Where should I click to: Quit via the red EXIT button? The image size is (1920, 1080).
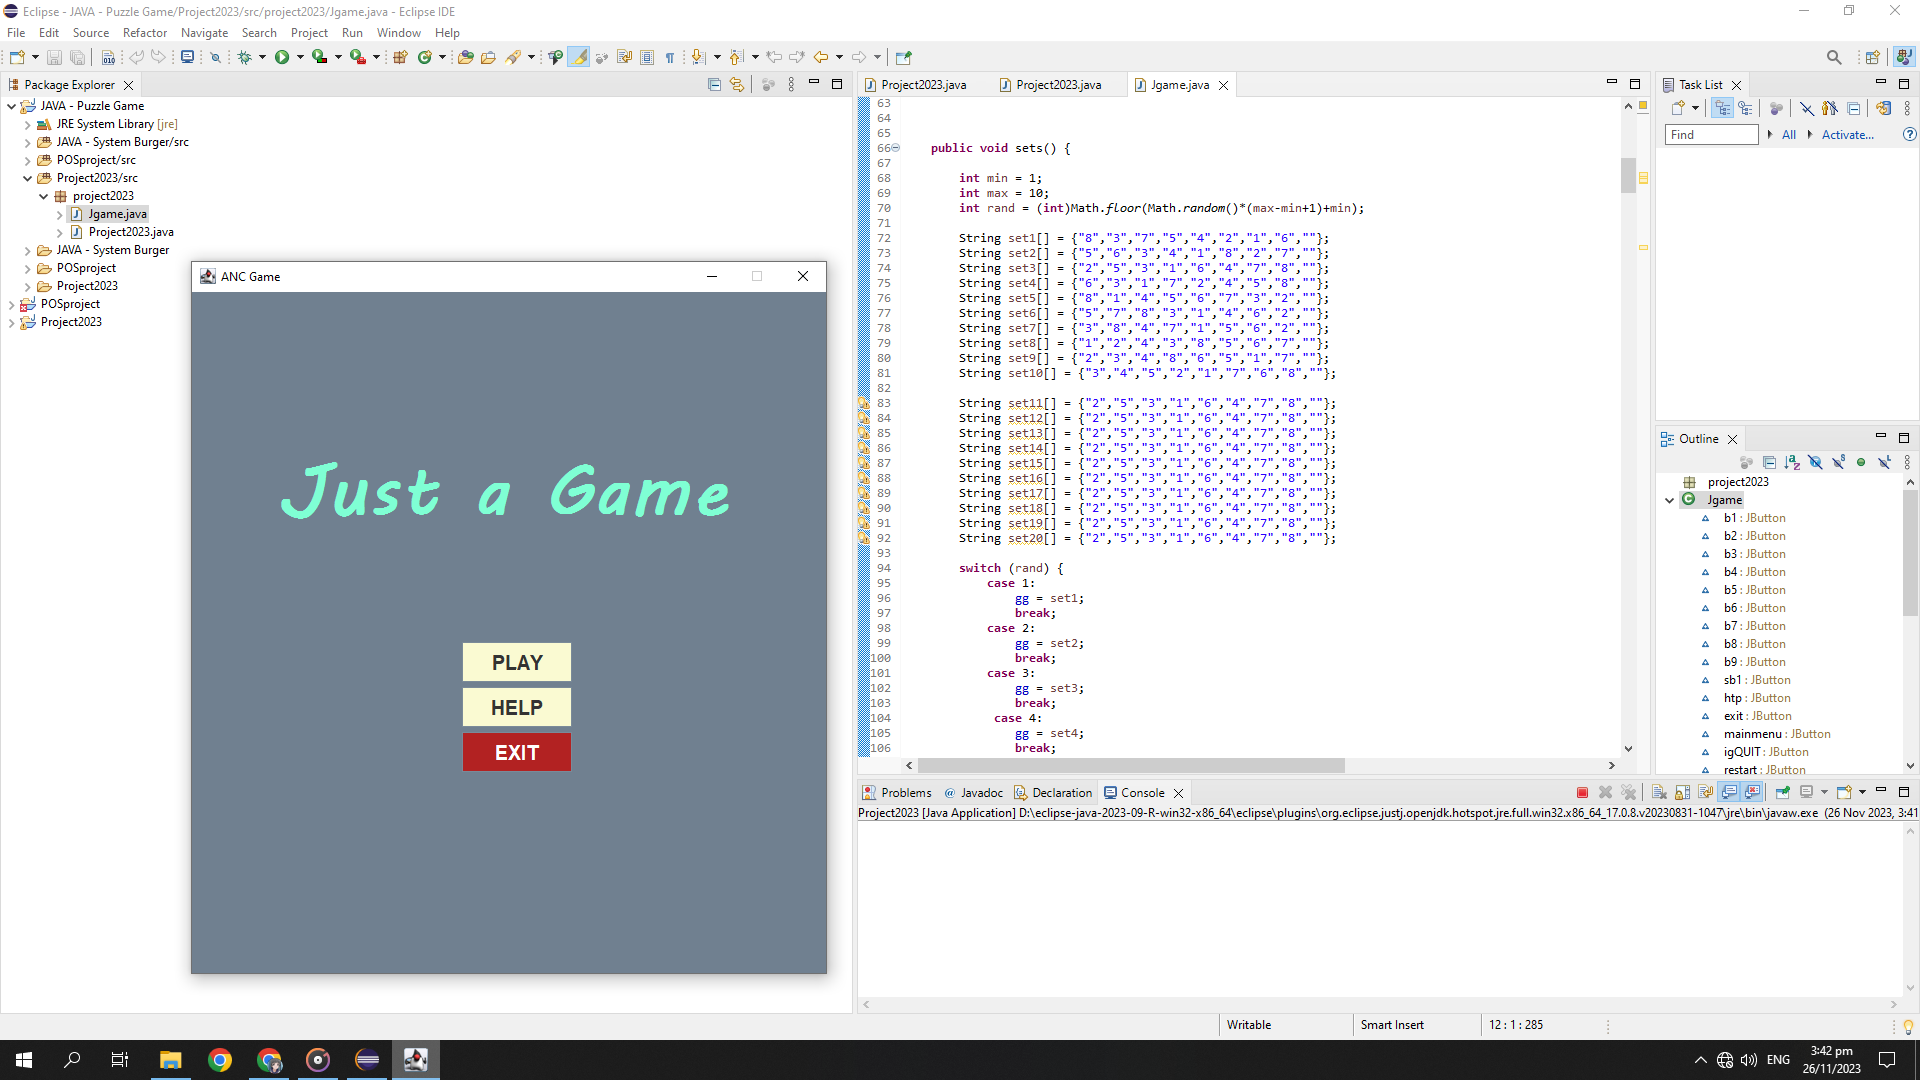[x=517, y=752]
